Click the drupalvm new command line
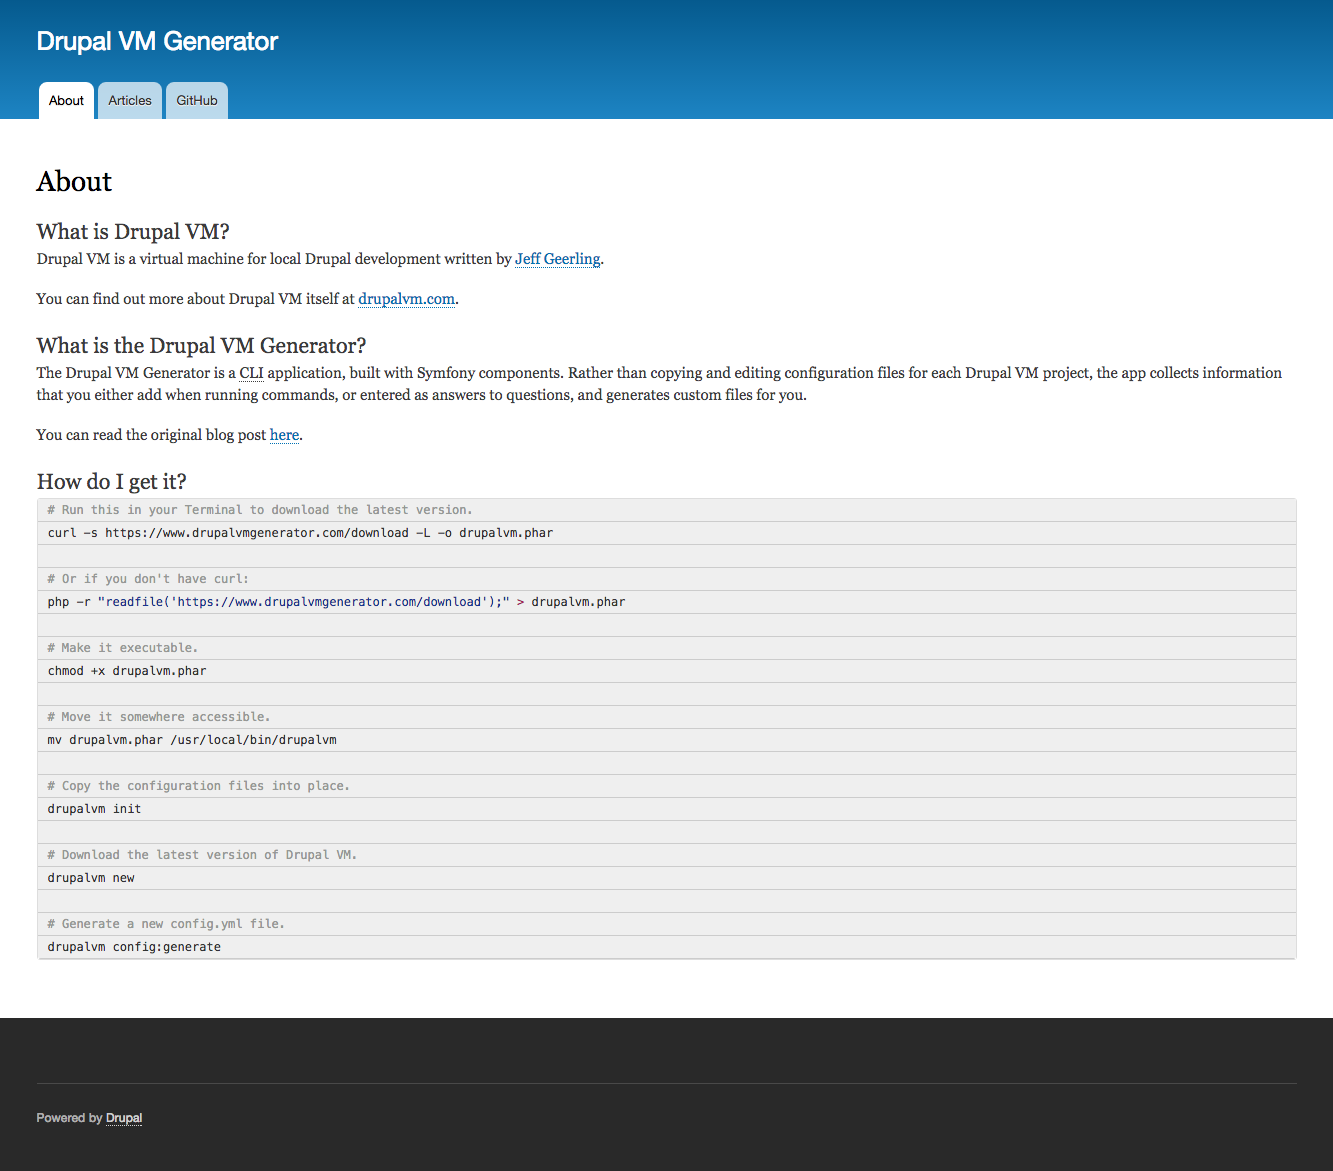 [91, 878]
